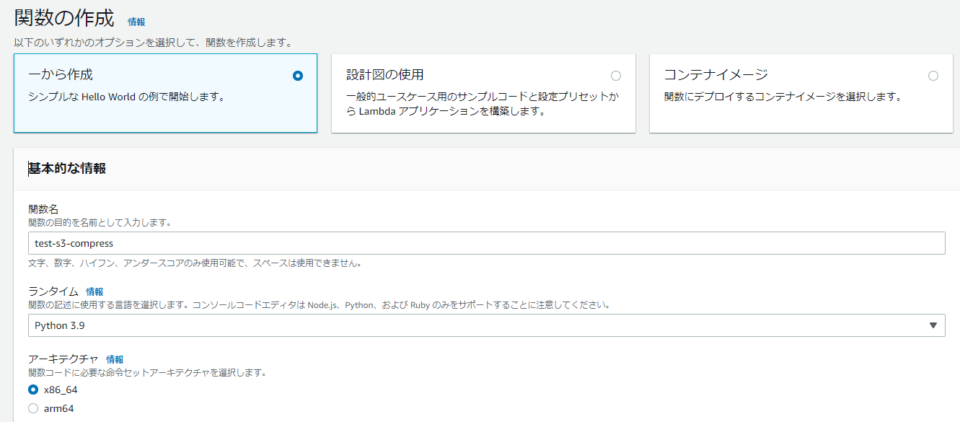The width and height of the screenshot is (960, 422).
Task: Choose the arm64 architecture radio button
Action: 34,408
